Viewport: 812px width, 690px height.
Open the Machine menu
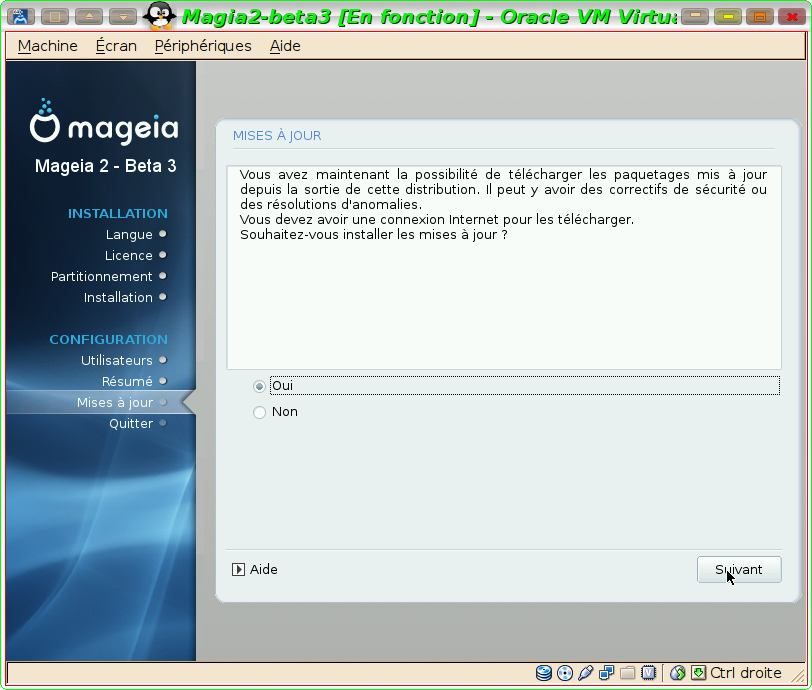click(48, 46)
